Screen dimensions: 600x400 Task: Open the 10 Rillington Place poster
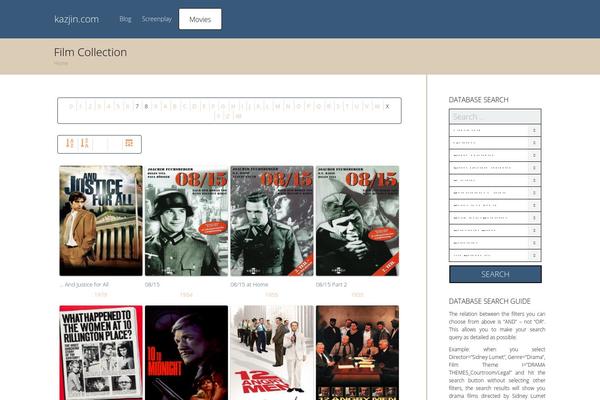click(101, 353)
